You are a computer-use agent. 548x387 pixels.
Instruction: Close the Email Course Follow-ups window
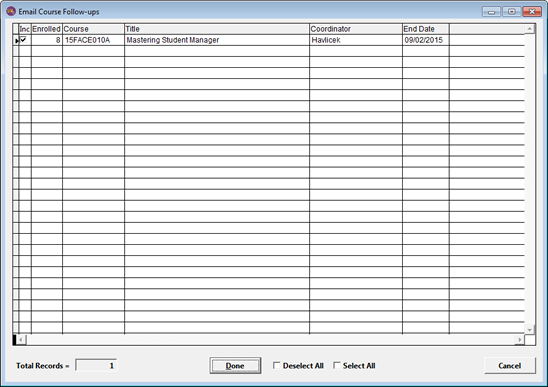pos(532,12)
